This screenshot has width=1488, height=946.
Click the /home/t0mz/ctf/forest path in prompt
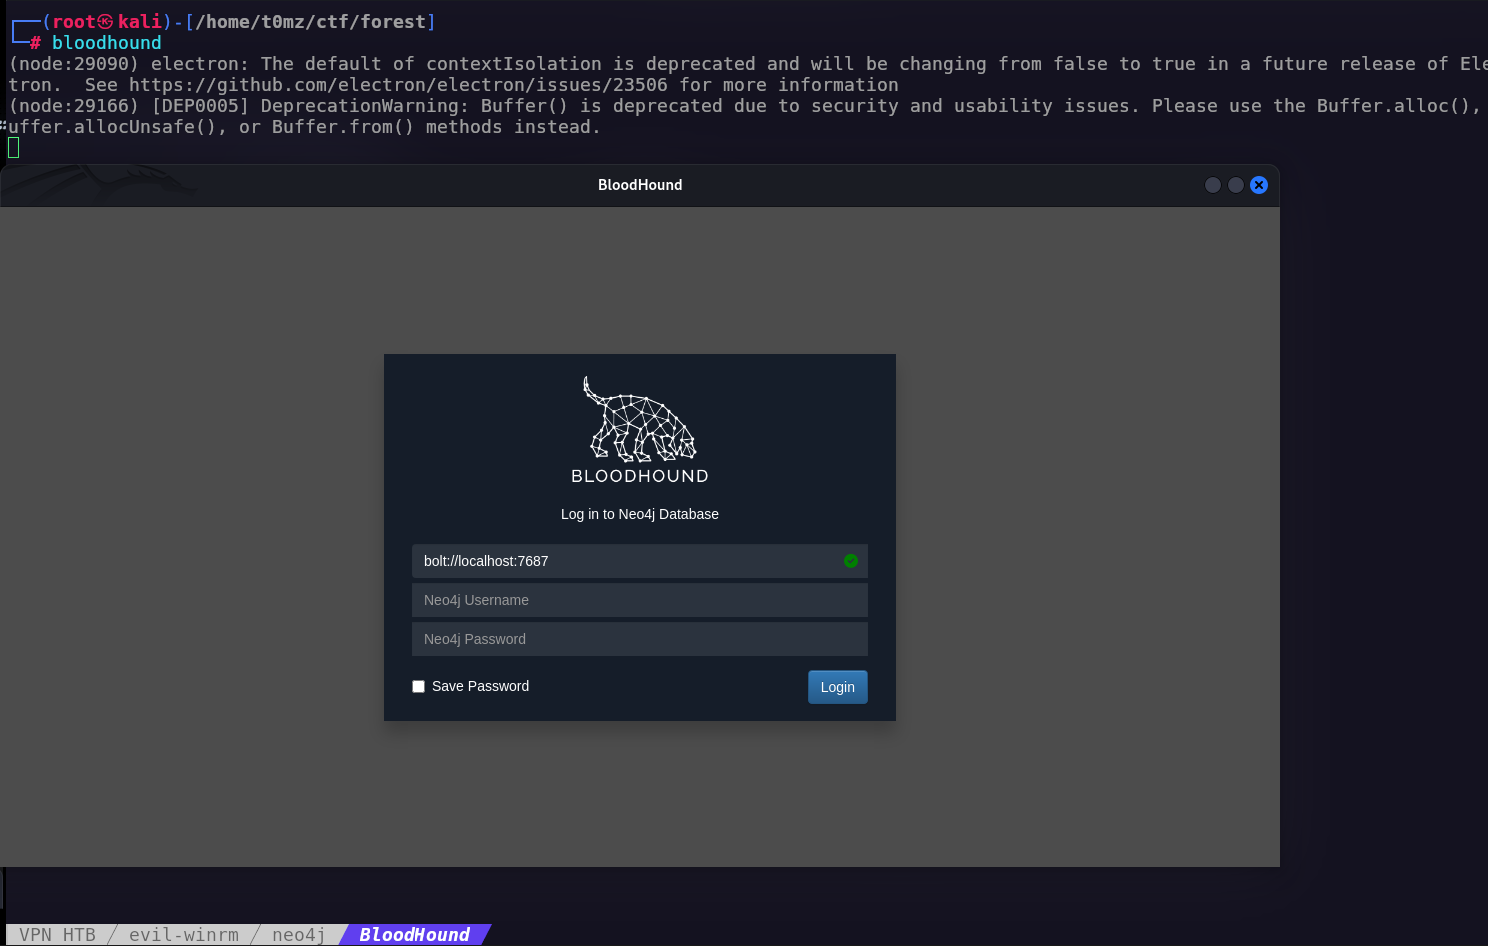click(310, 22)
